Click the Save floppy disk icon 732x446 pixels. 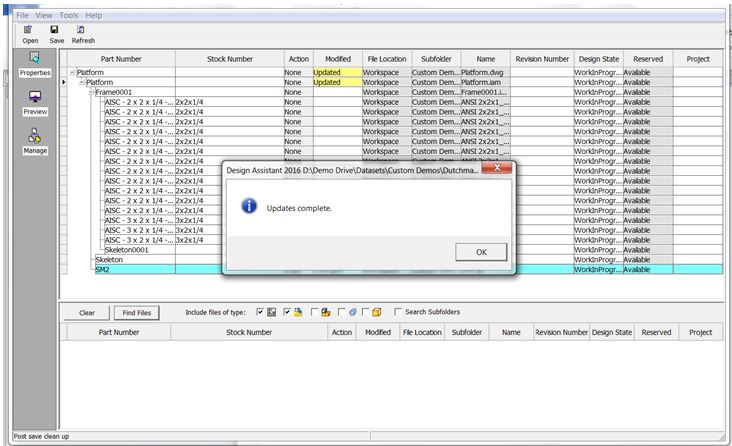(54, 30)
